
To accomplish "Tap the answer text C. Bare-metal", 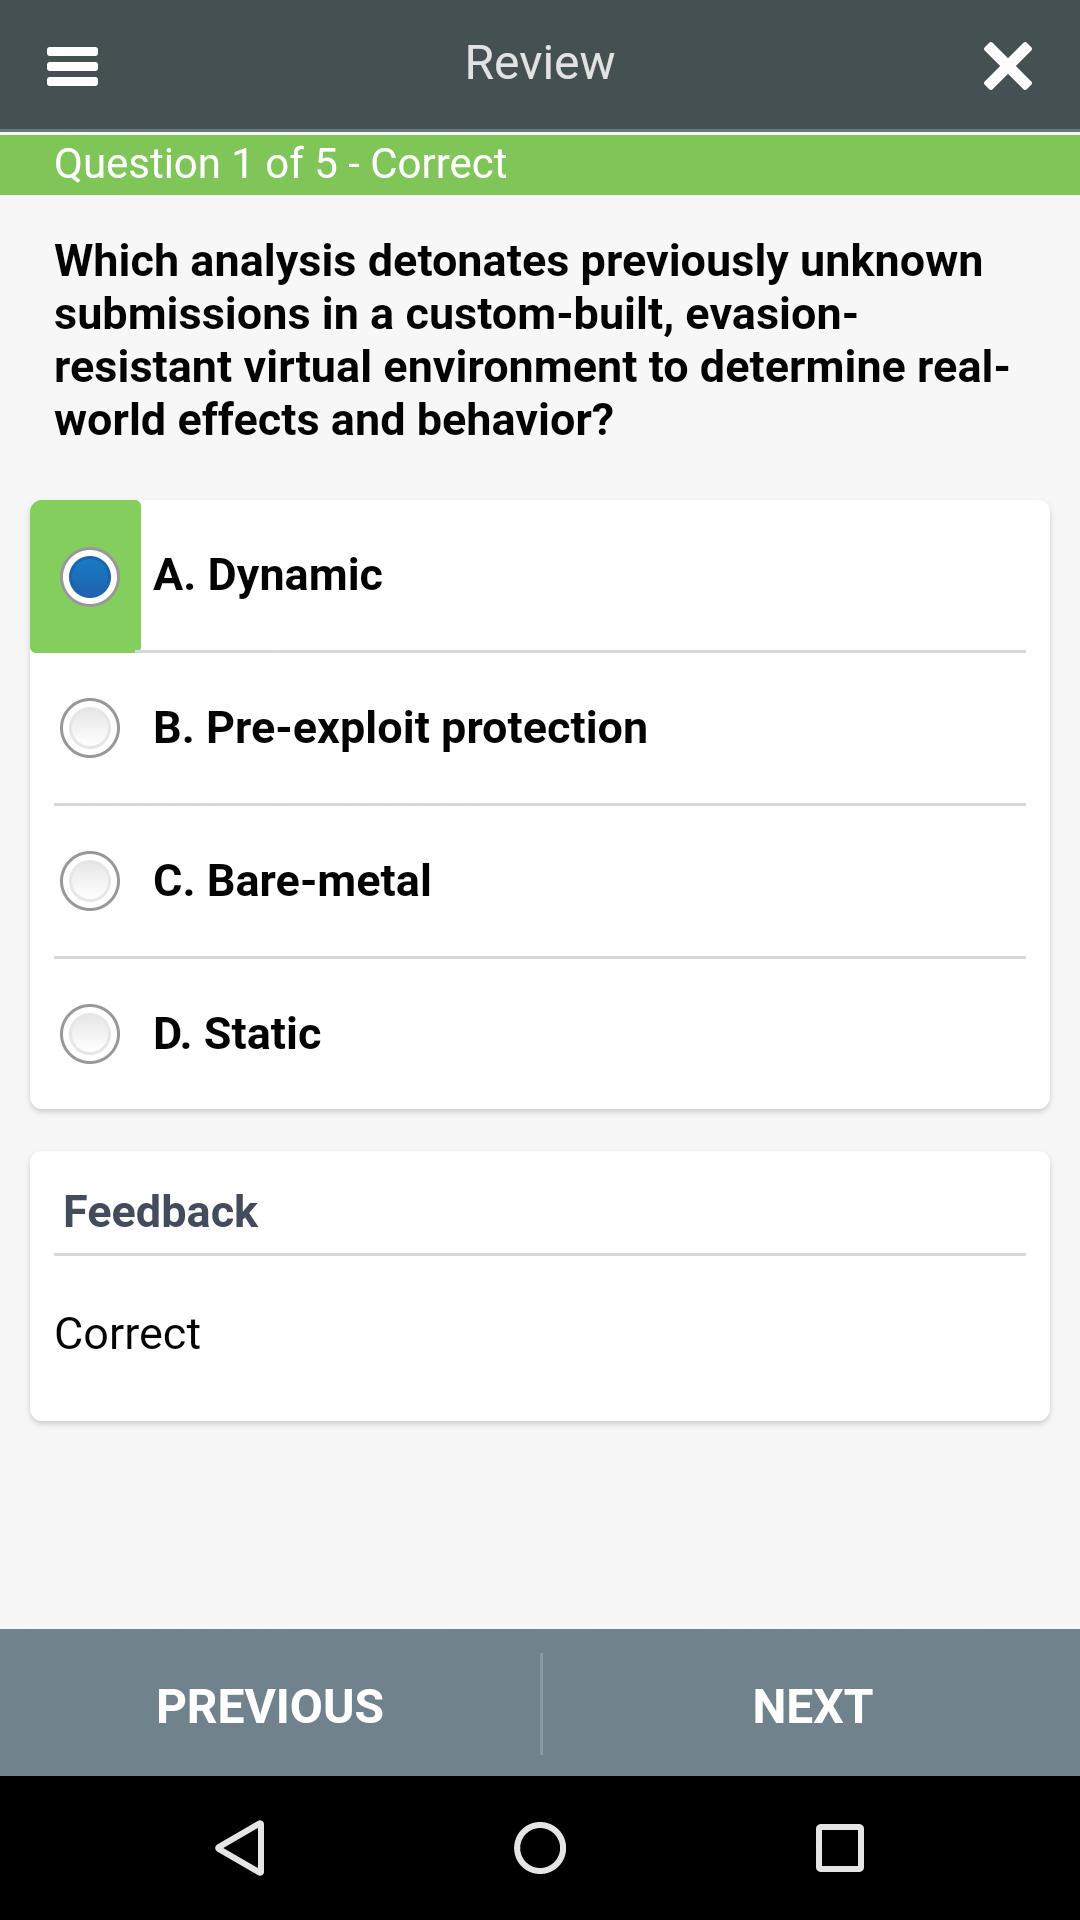I will point(292,881).
